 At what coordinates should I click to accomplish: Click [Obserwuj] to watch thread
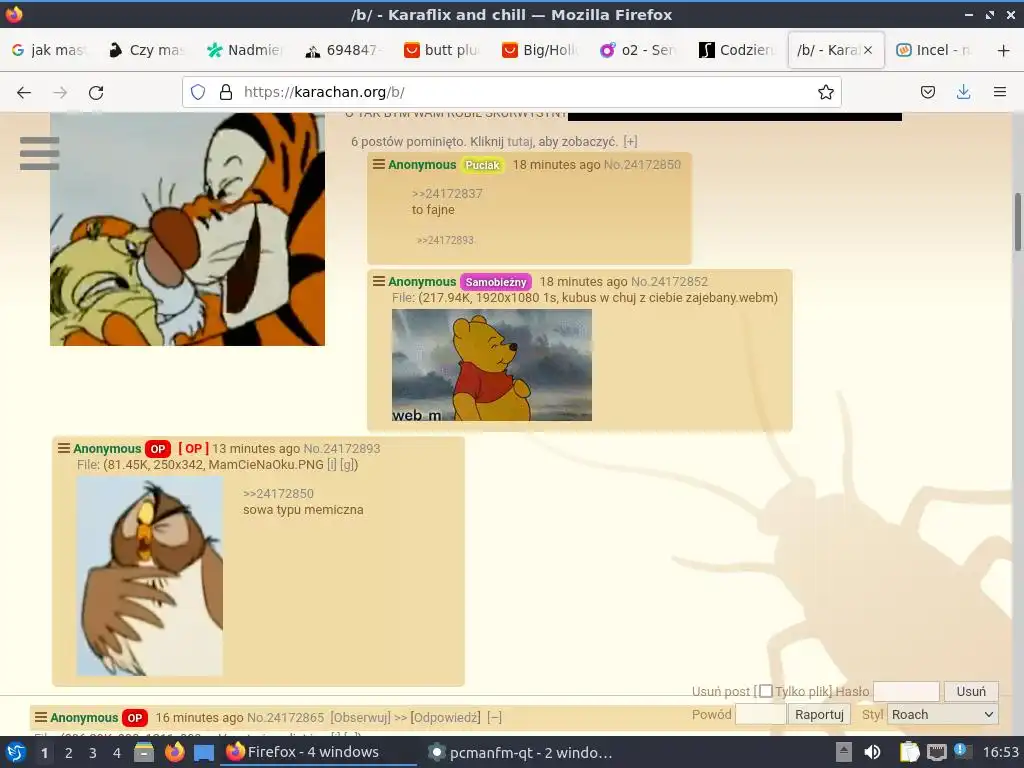(x=360, y=717)
